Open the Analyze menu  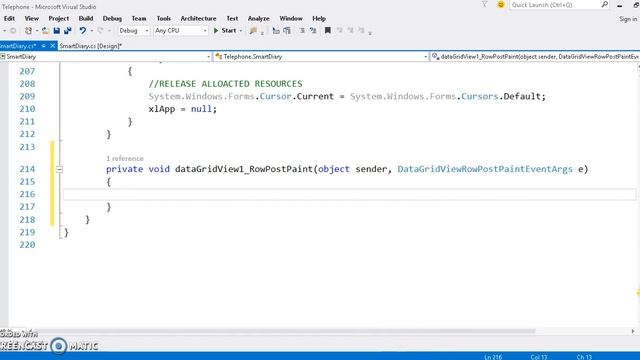click(259, 18)
